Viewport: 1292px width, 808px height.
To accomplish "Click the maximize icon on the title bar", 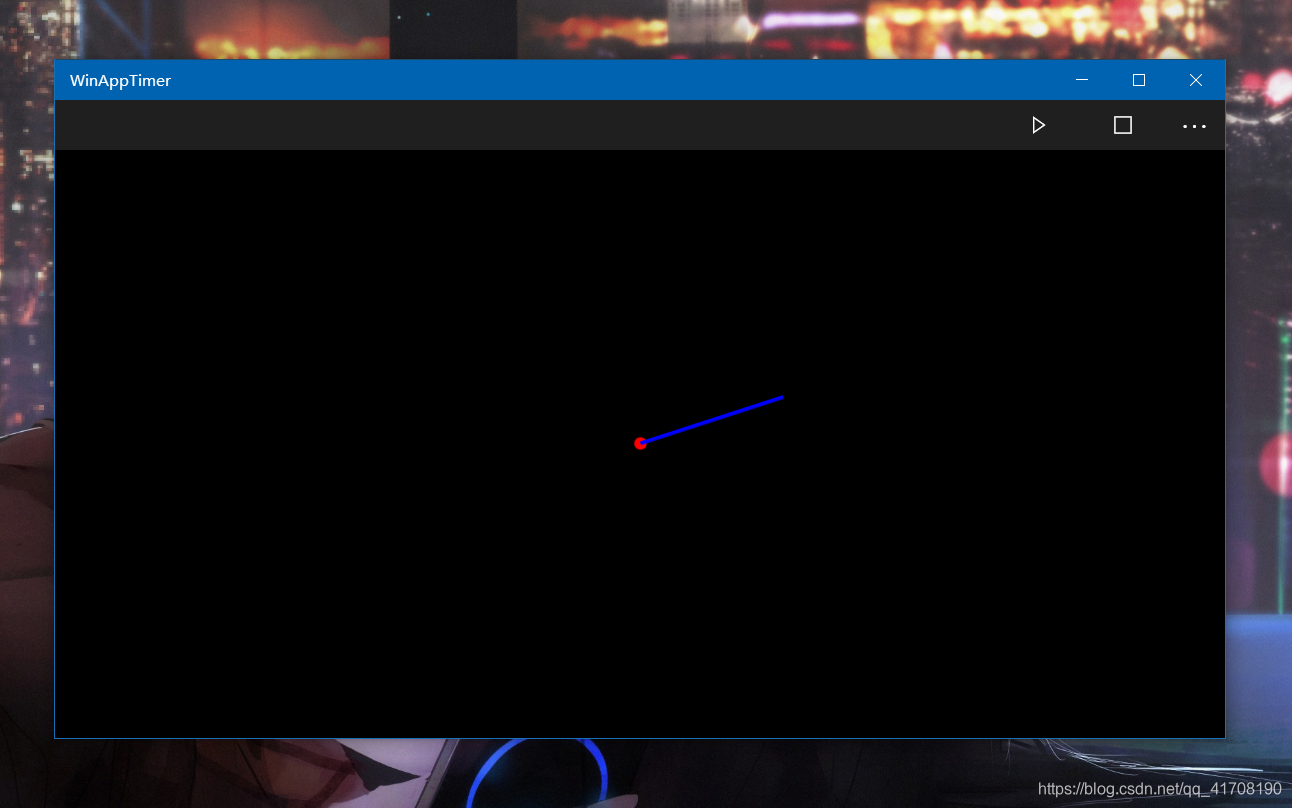I will coord(1138,80).
